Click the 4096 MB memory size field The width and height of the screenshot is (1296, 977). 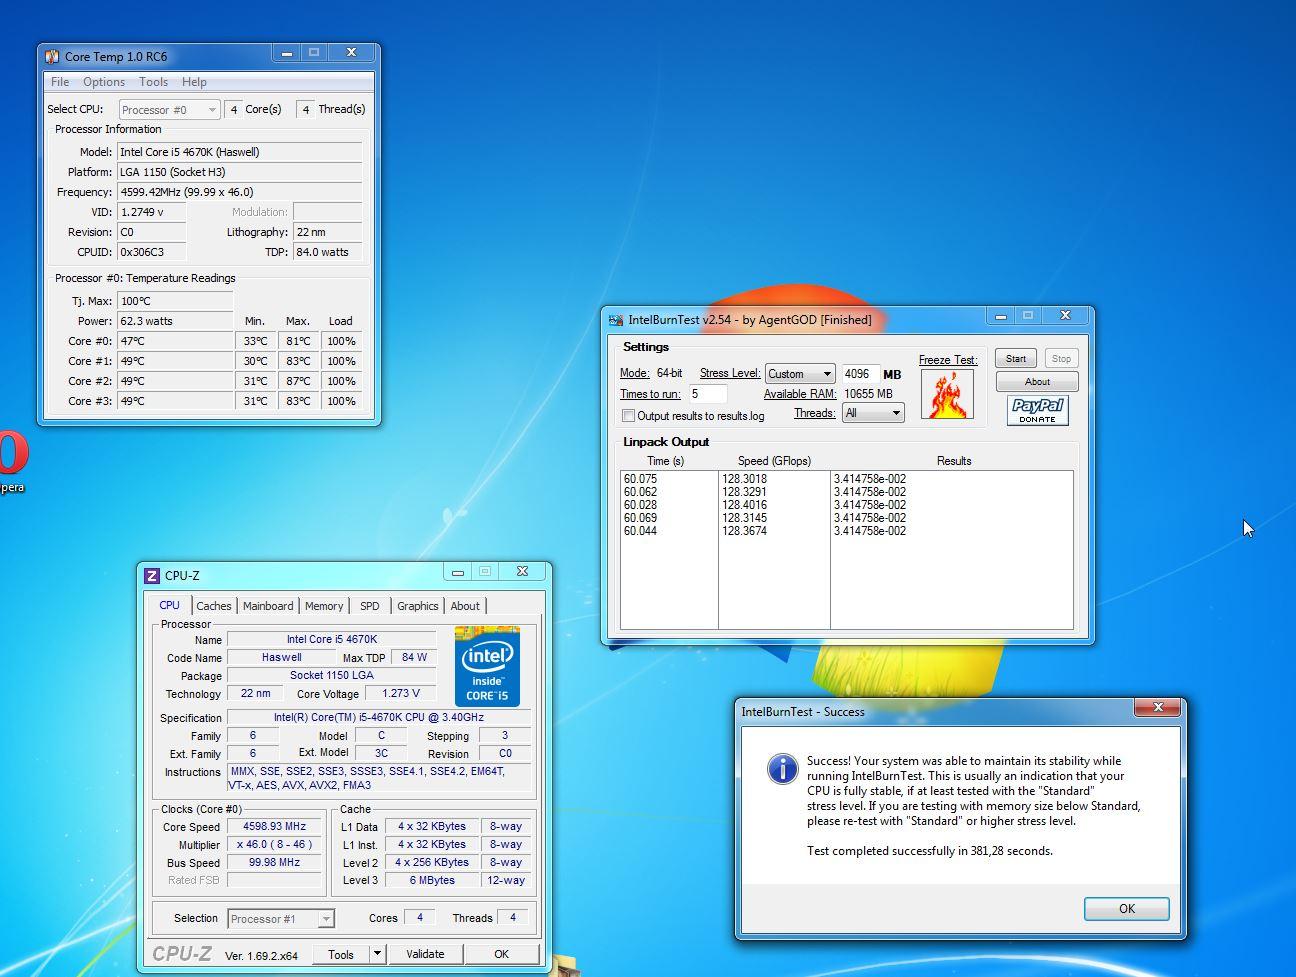coord(860,374)
